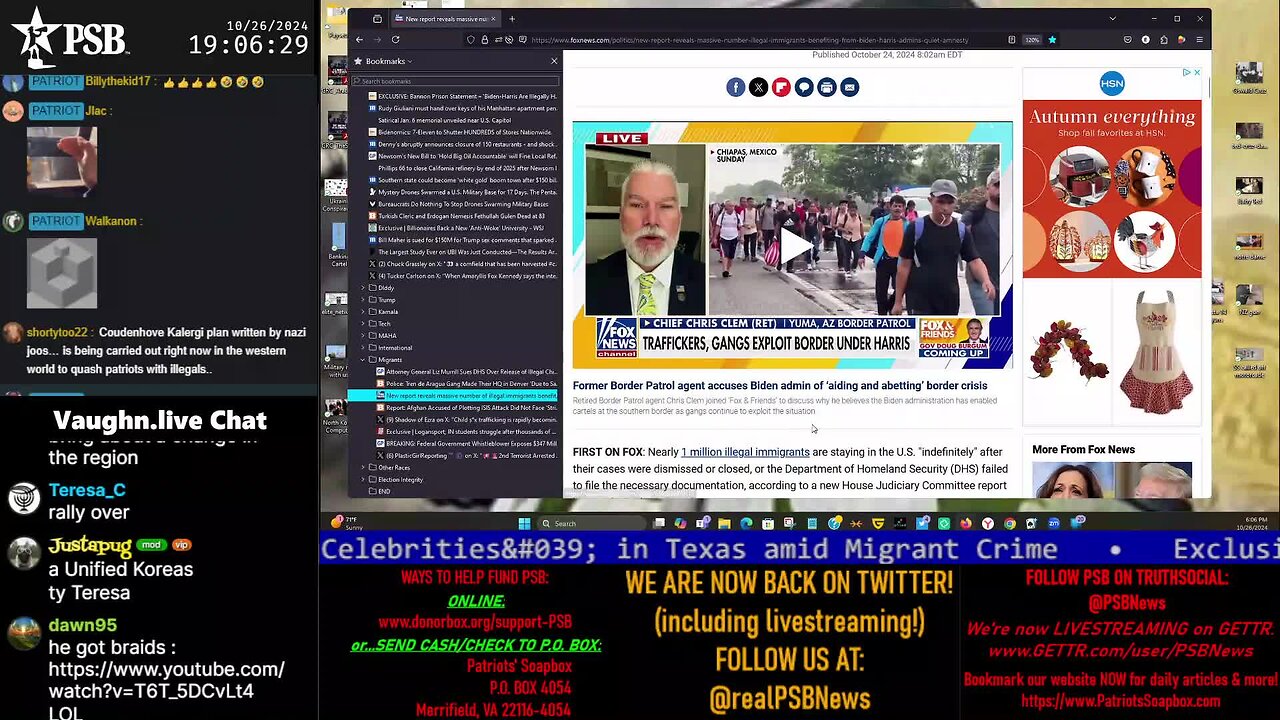Close the HSN advertisement with X
This screenshot has width=1280, height=720.
pos(1197,72)
